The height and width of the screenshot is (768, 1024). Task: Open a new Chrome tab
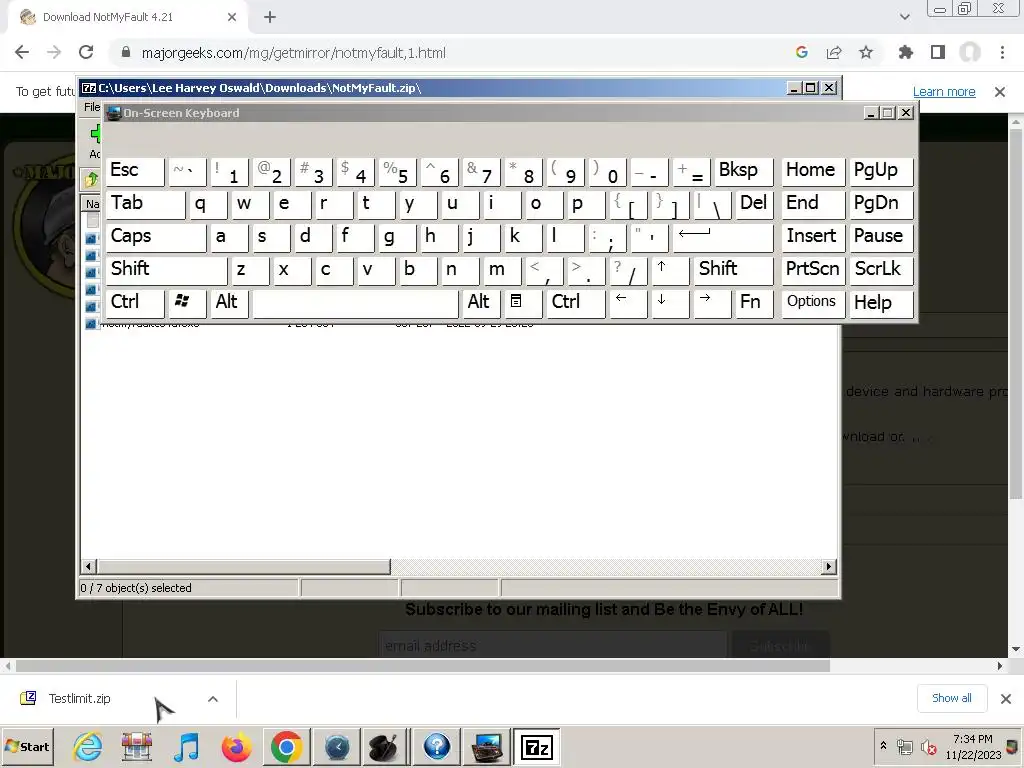[x=270, y=17]
